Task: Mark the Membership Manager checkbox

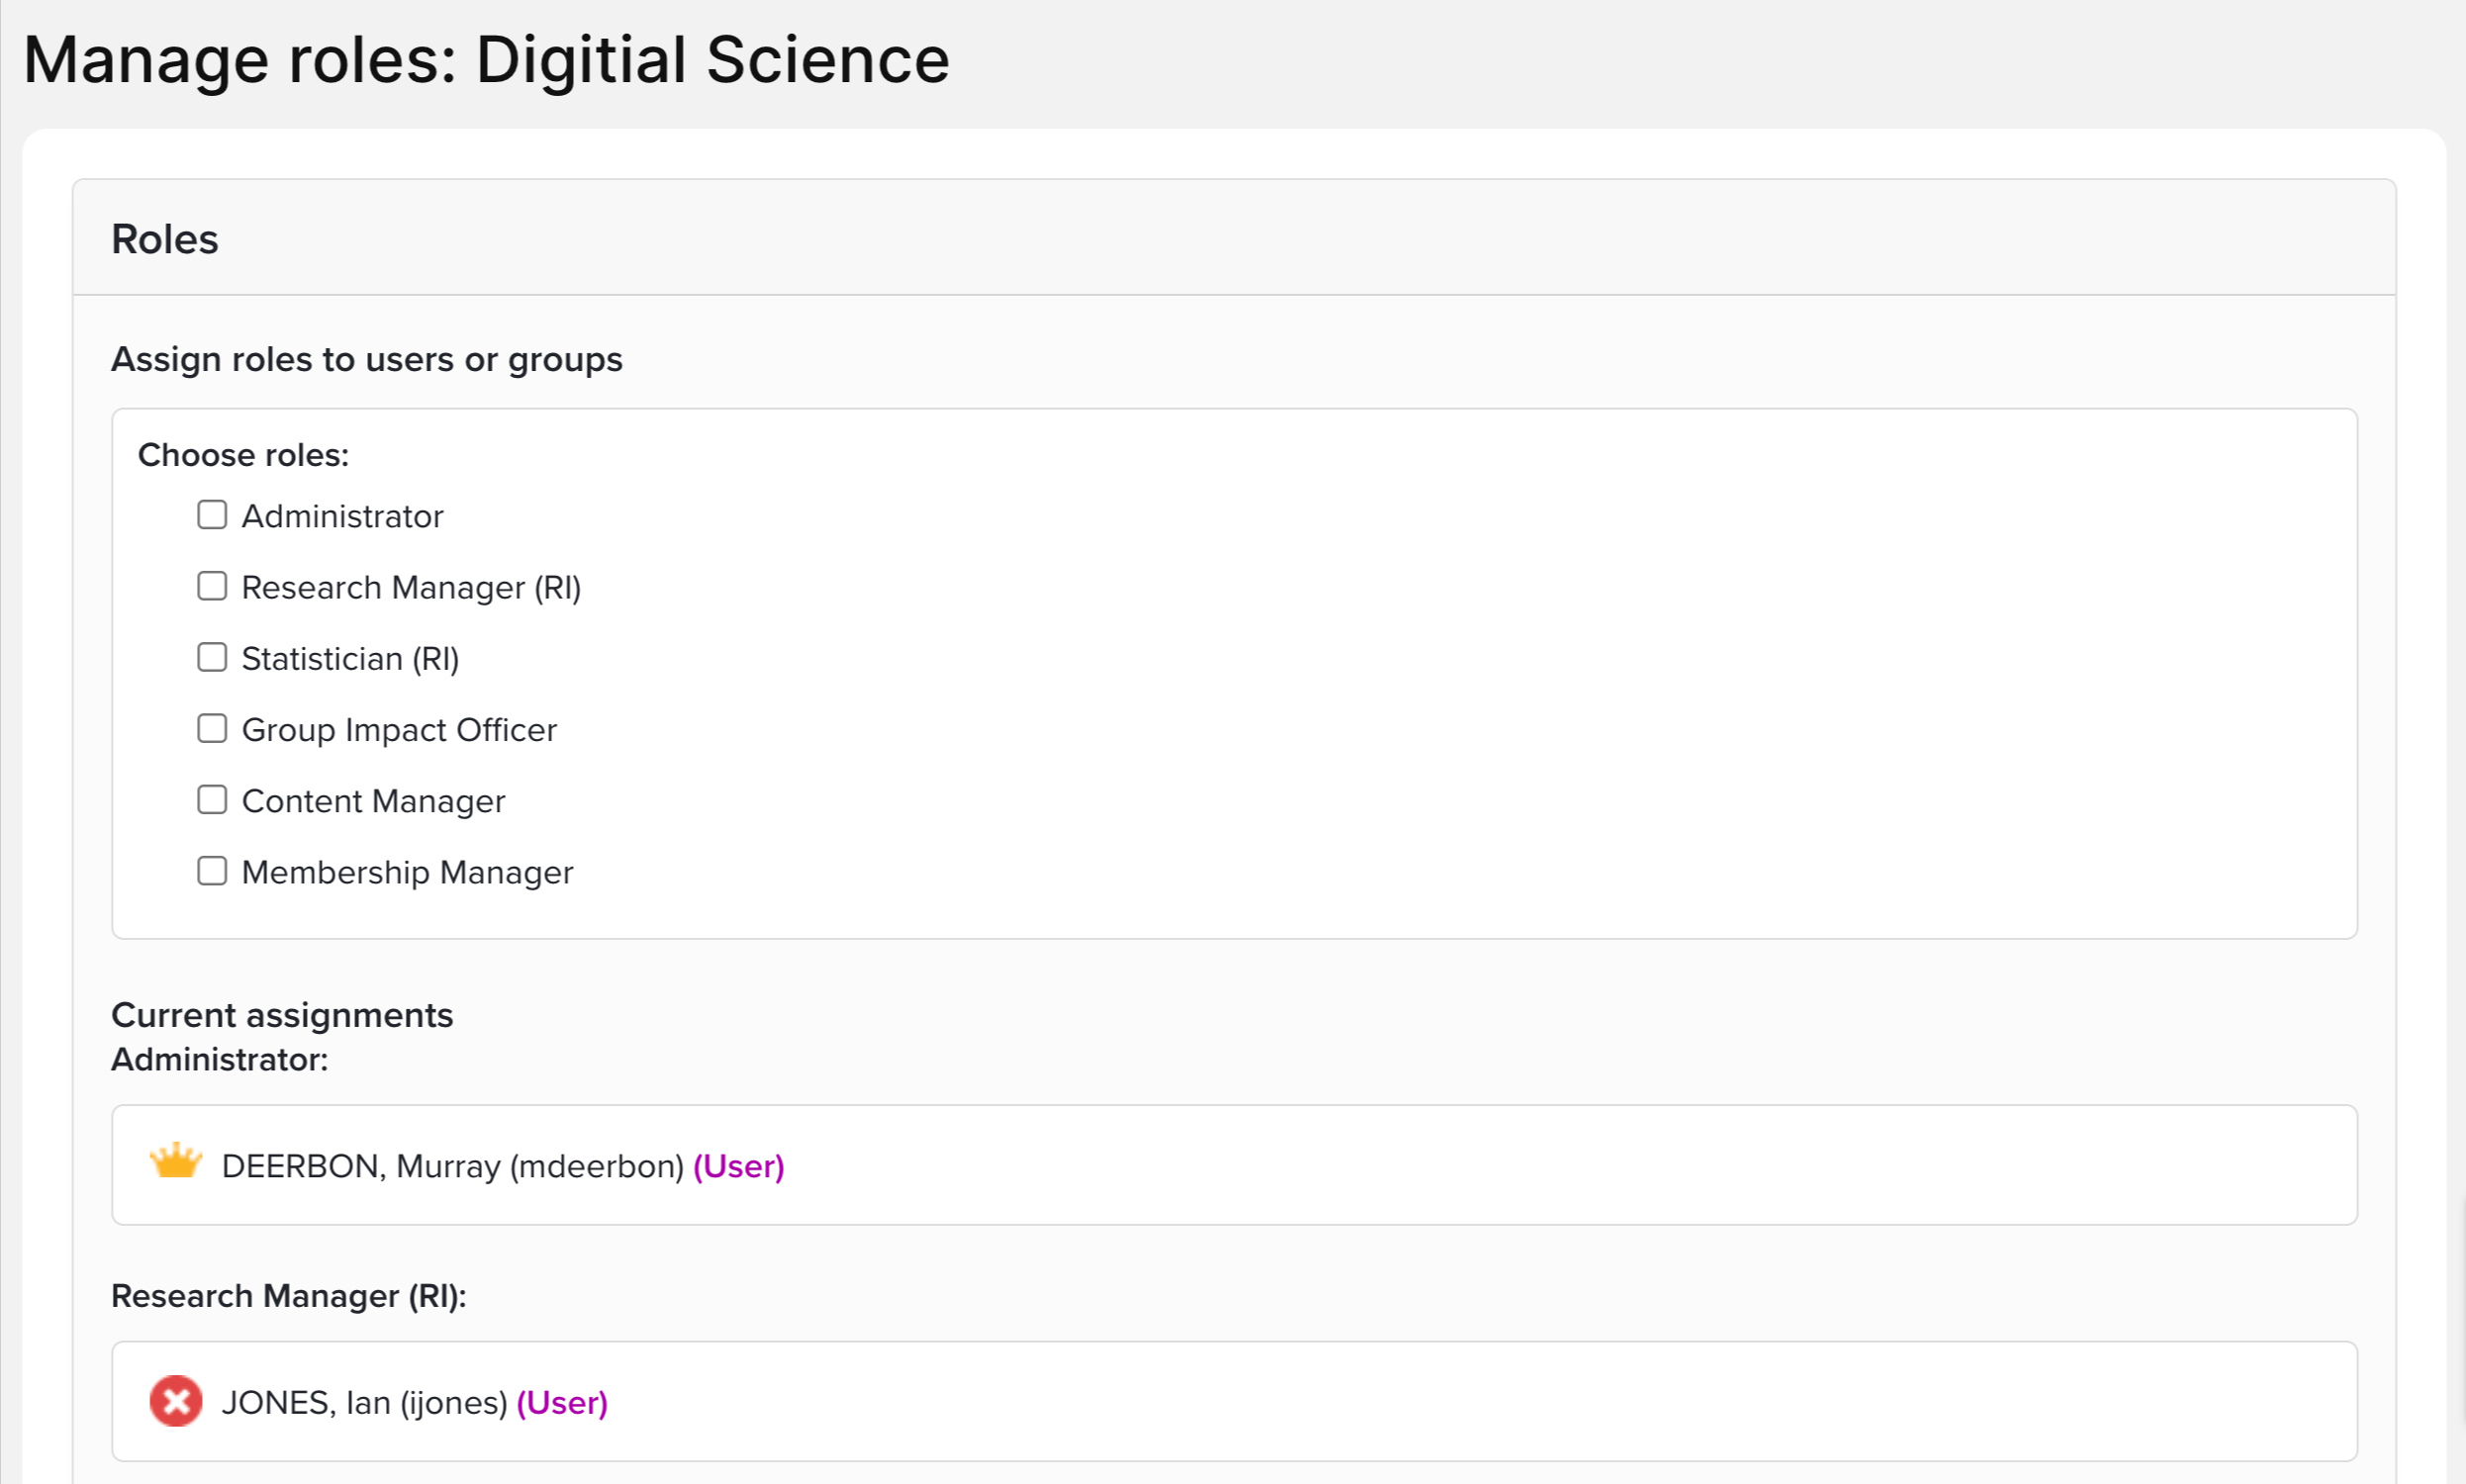Action: coord(212,871)
